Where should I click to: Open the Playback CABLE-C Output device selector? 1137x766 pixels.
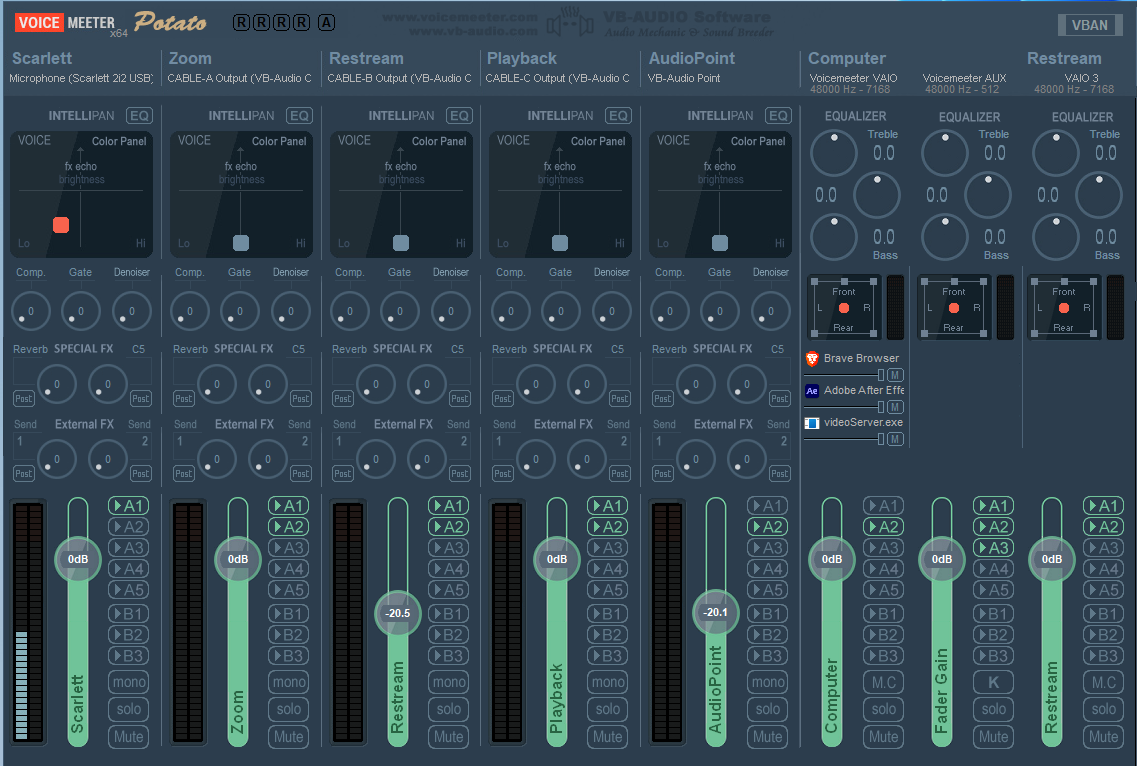[x=558, y=78]
